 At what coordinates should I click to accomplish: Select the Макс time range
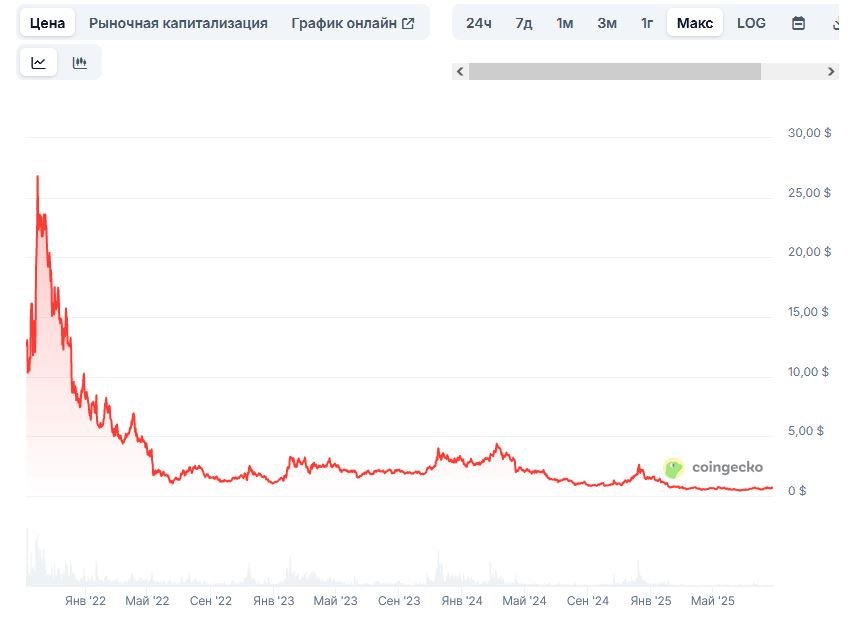[695, 23]
